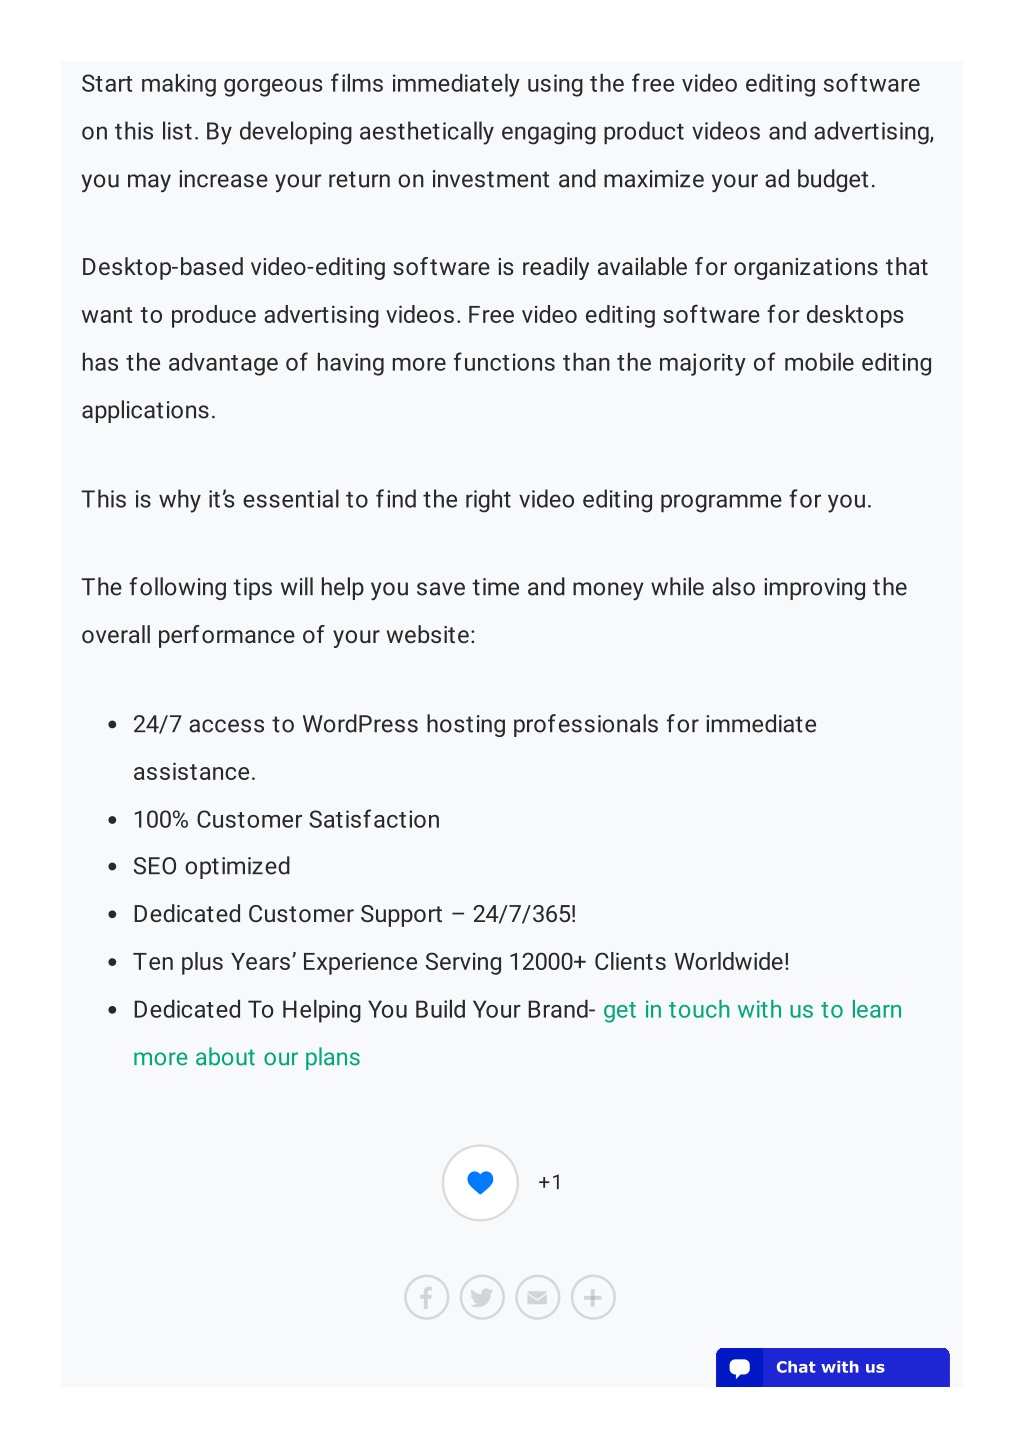Click the +1 like counter
The image size is (1024, 1449).
[550, 1182]
